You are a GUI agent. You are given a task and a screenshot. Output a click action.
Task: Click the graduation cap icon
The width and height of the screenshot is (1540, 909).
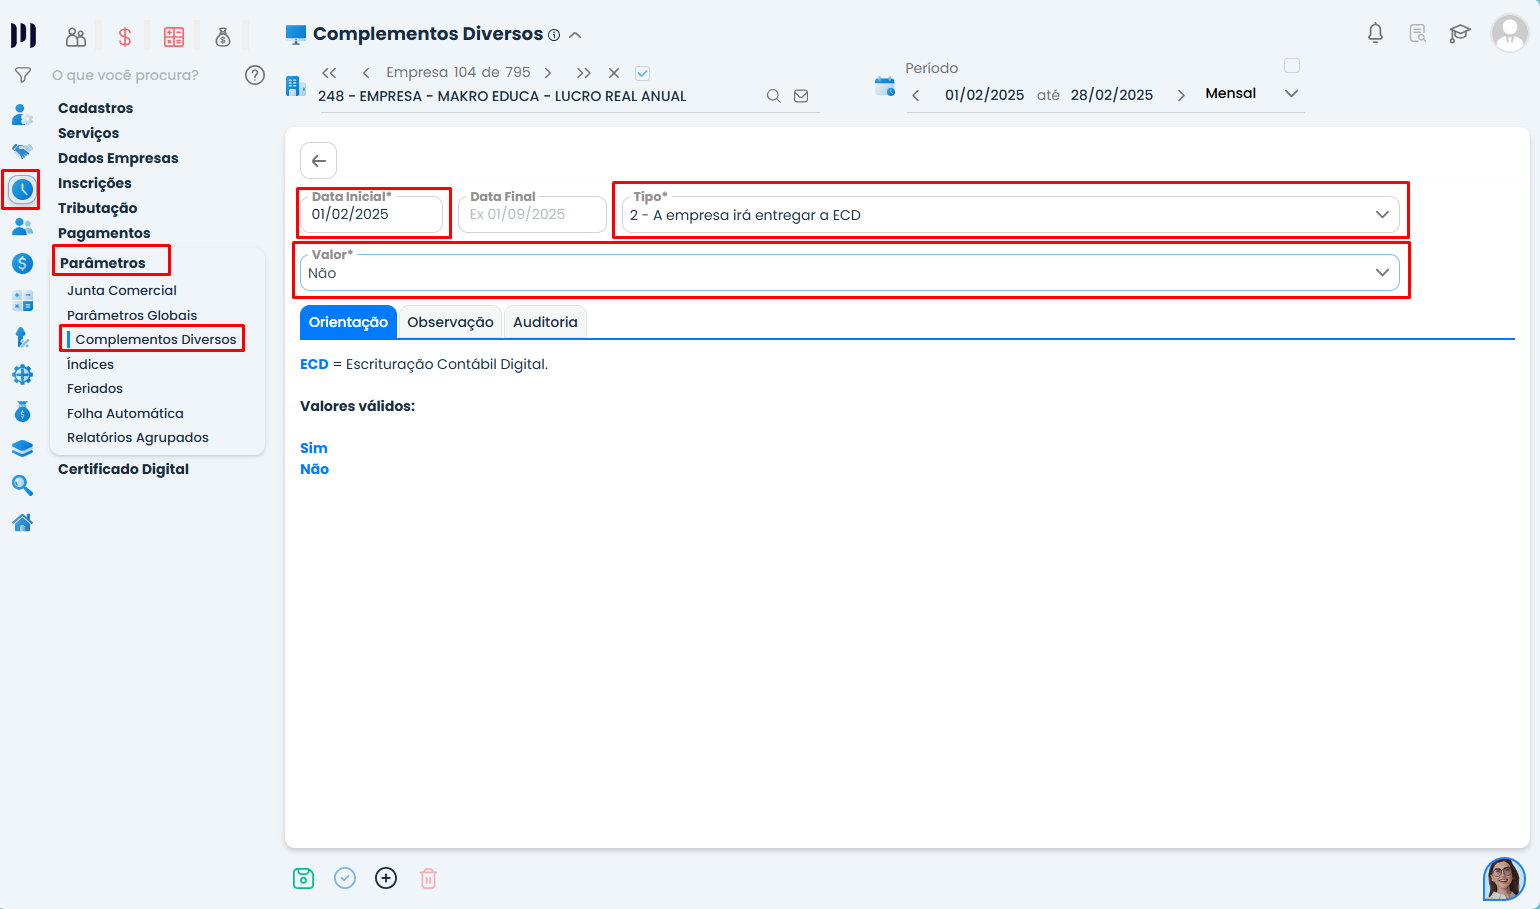[1459, 33]
